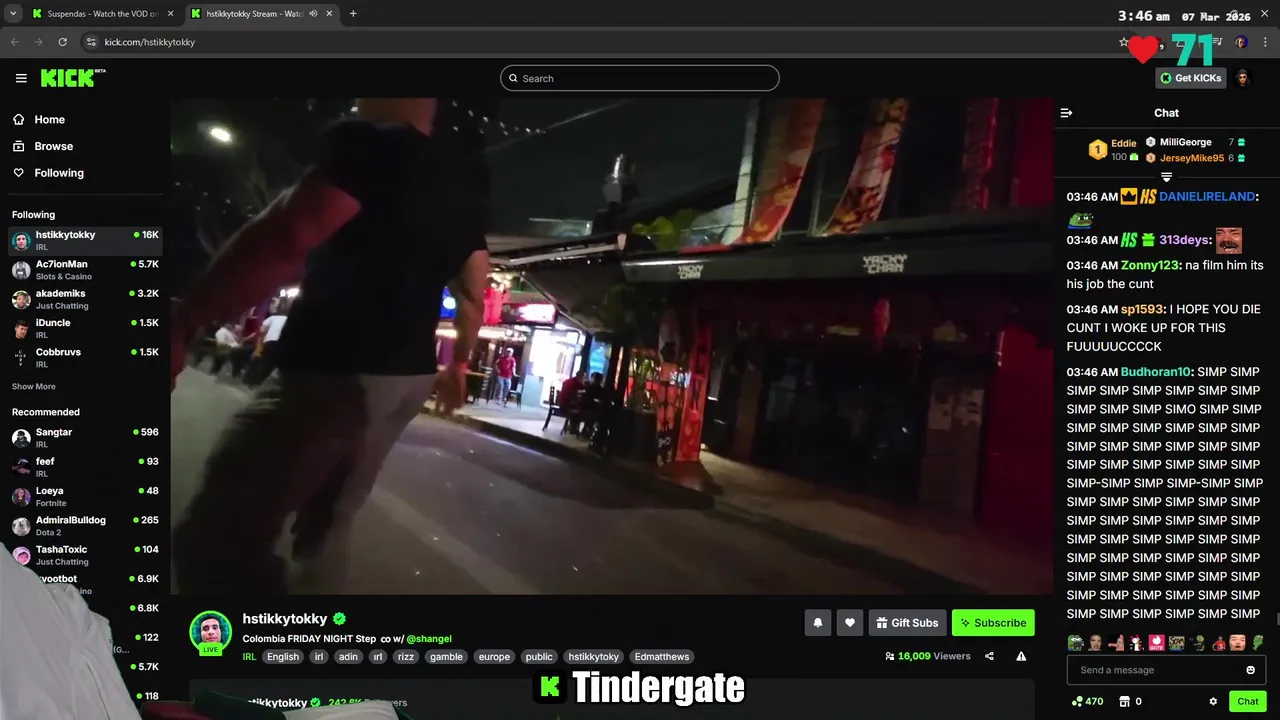
Task: Select the Pepe camera emote in quick emotes
Action: 1075,642
